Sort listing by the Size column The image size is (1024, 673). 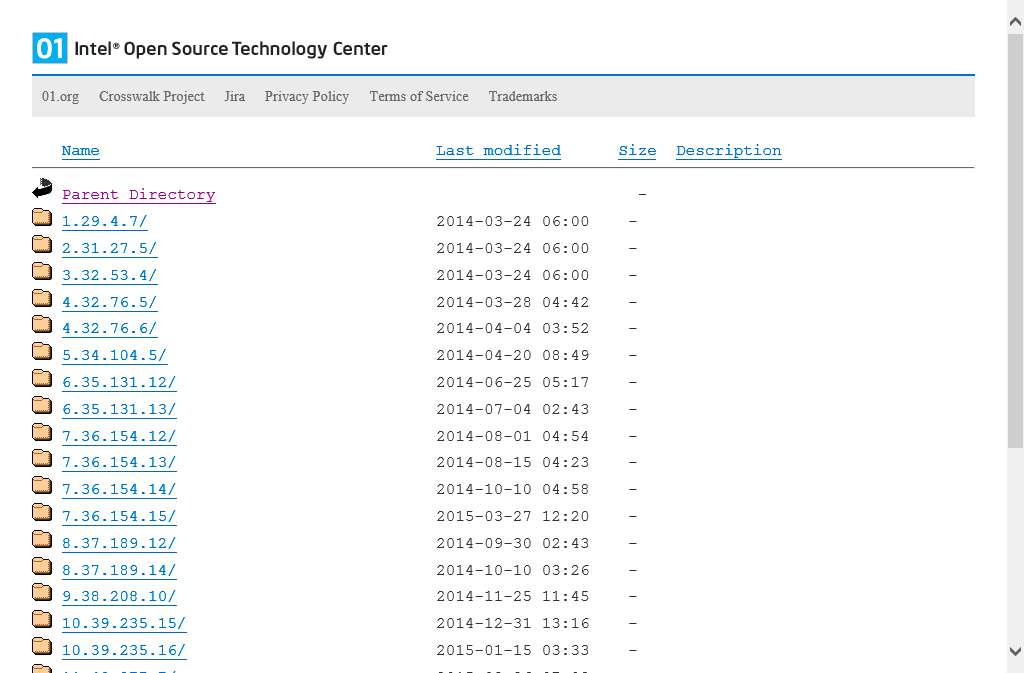point(637,151)
